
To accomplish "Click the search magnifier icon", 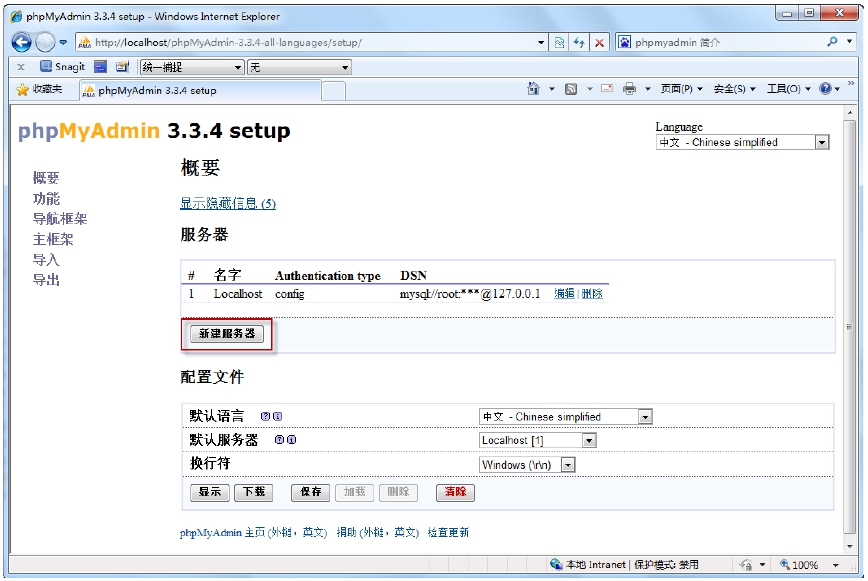I will [832, 42].
